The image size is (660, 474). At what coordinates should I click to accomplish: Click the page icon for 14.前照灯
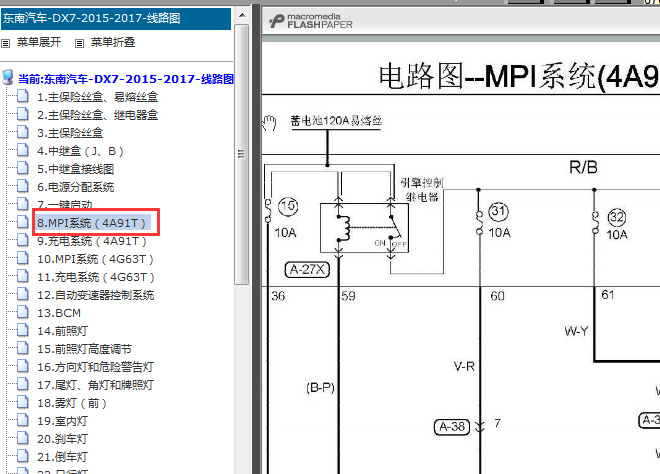pyautogui.click(x=23, y=330)
